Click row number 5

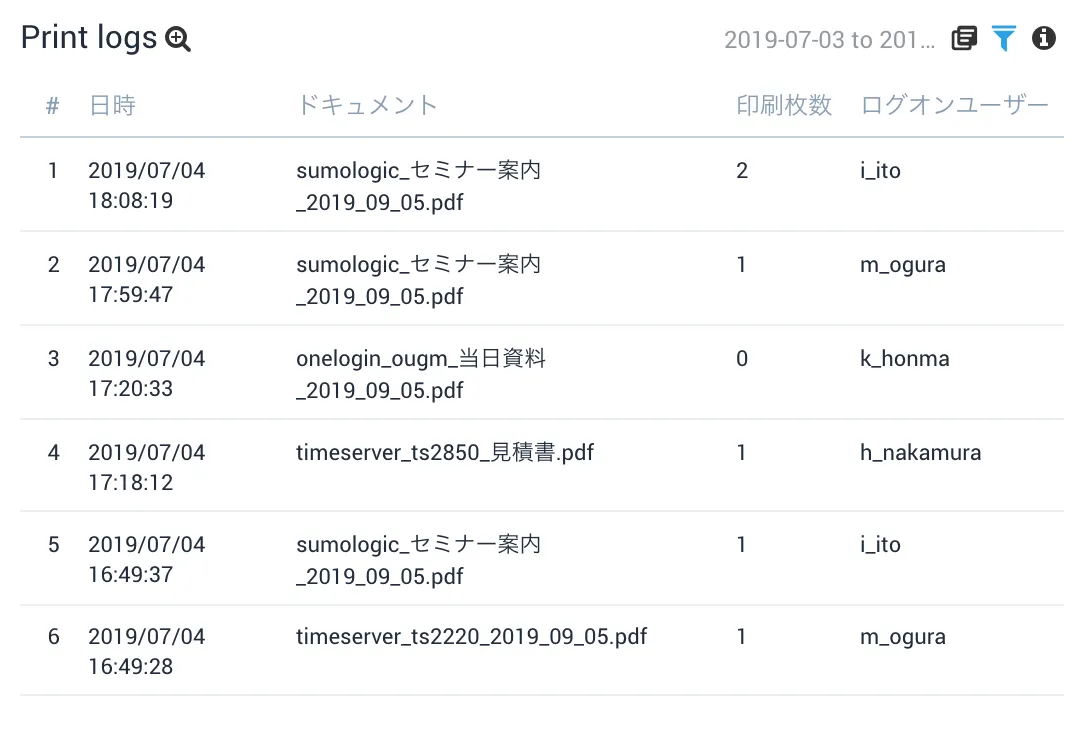pyautogui.click(x=53, y=545)
